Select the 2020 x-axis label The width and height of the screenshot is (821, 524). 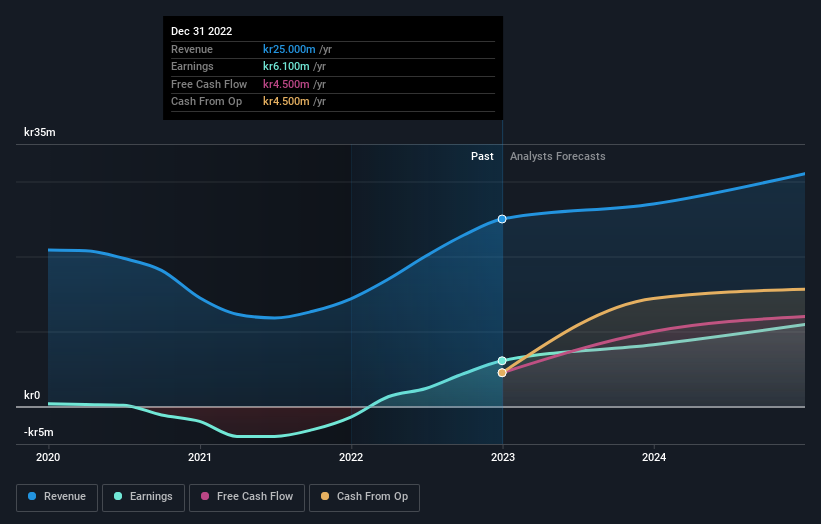tap(48, 458)
